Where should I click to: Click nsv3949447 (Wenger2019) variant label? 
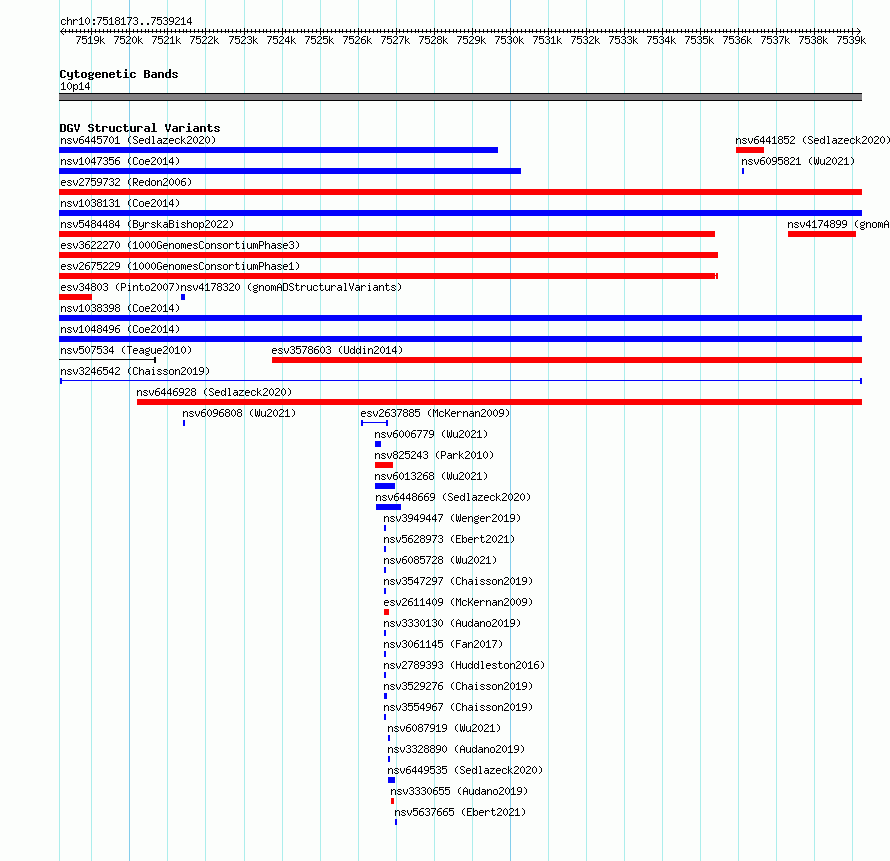(452, 518)
